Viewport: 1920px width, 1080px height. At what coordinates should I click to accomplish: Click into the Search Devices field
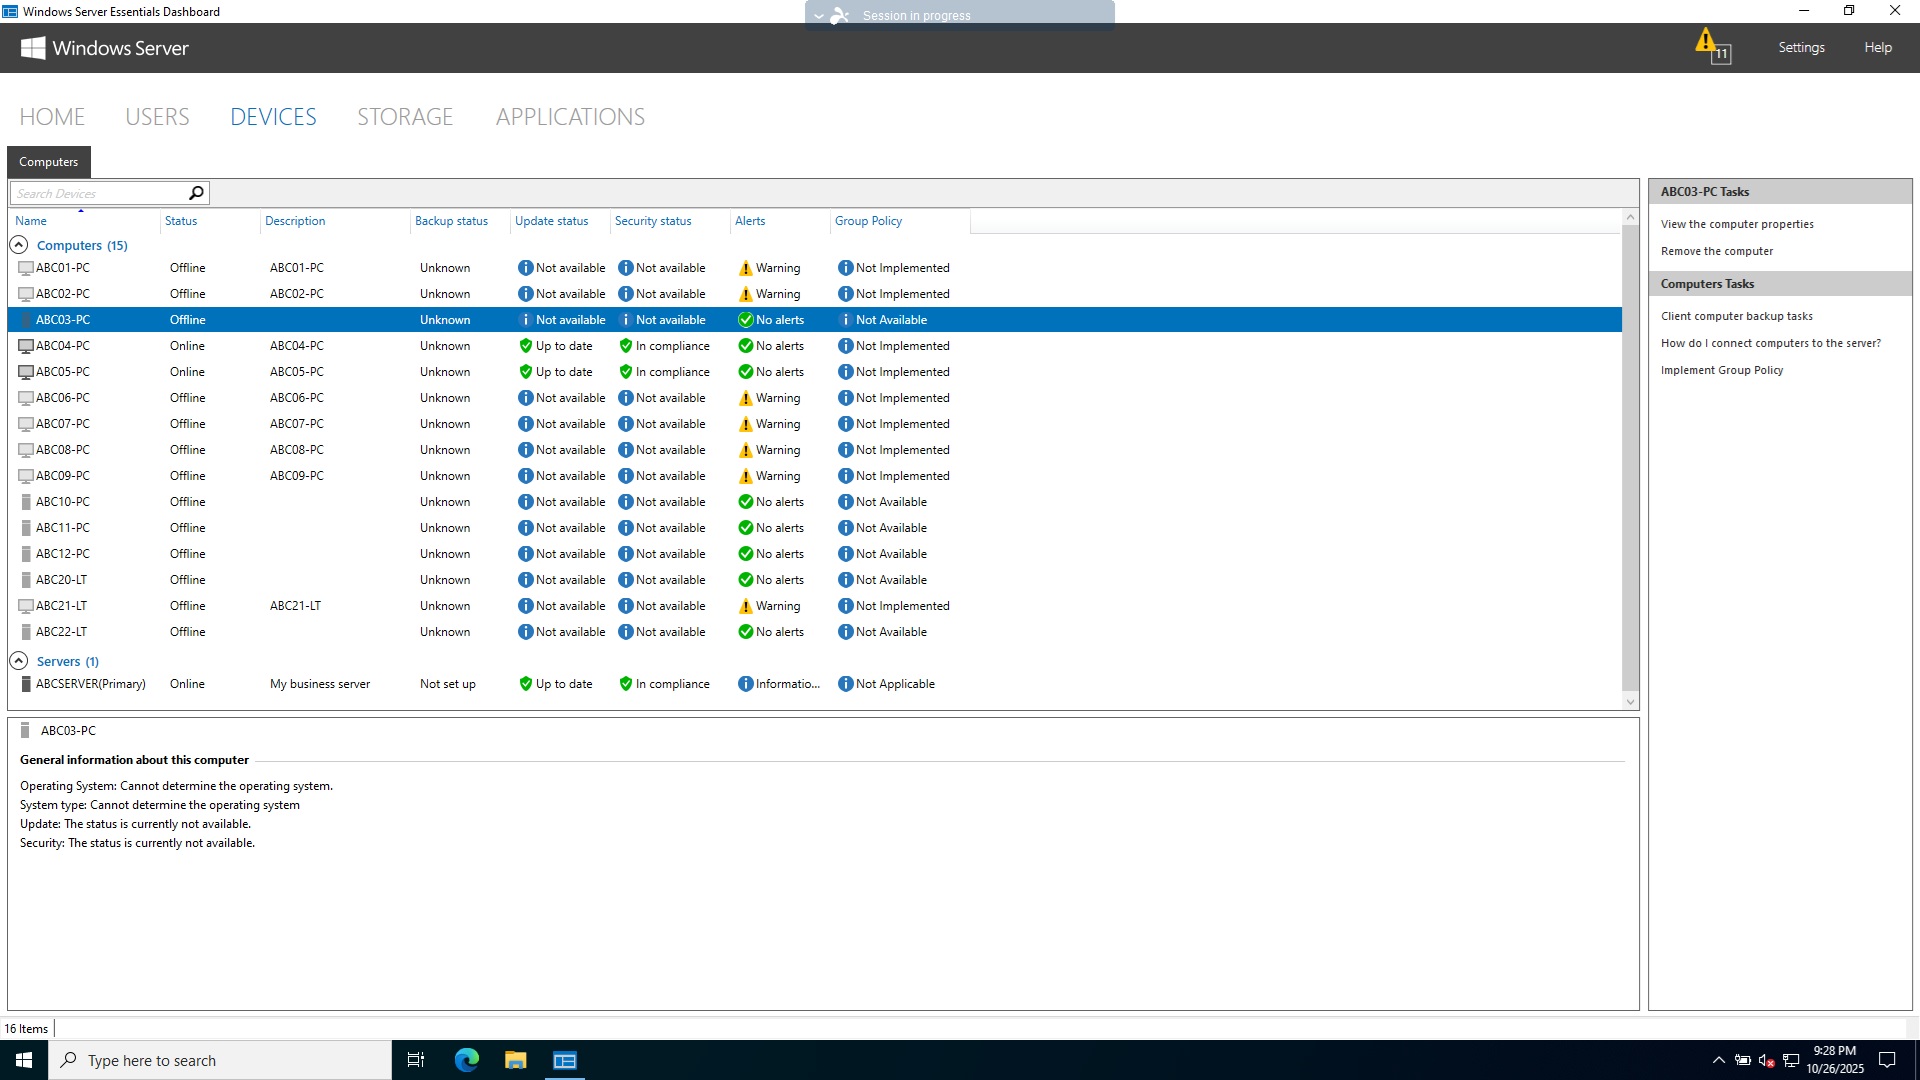100,193
